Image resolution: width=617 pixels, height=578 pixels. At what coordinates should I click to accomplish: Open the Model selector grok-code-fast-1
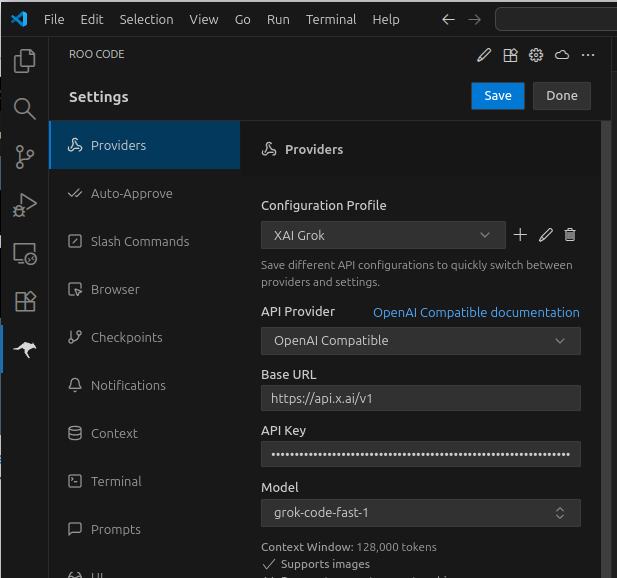(x=420, y=513)
